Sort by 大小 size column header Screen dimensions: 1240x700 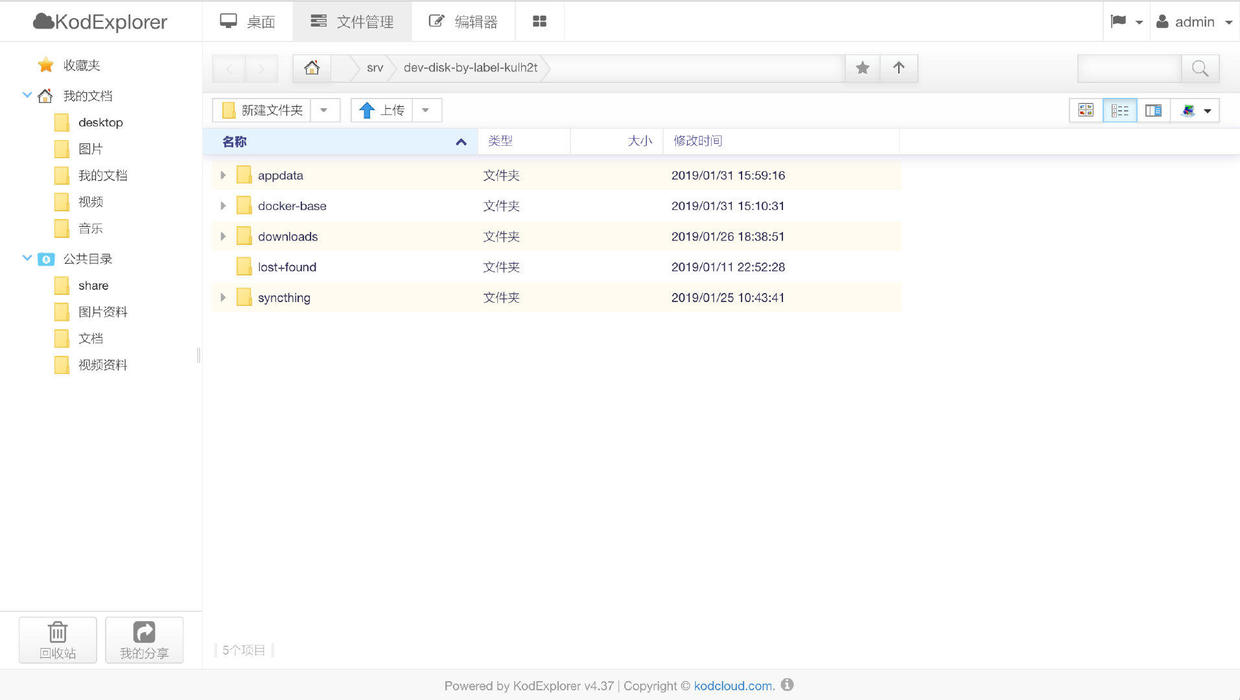616,141
